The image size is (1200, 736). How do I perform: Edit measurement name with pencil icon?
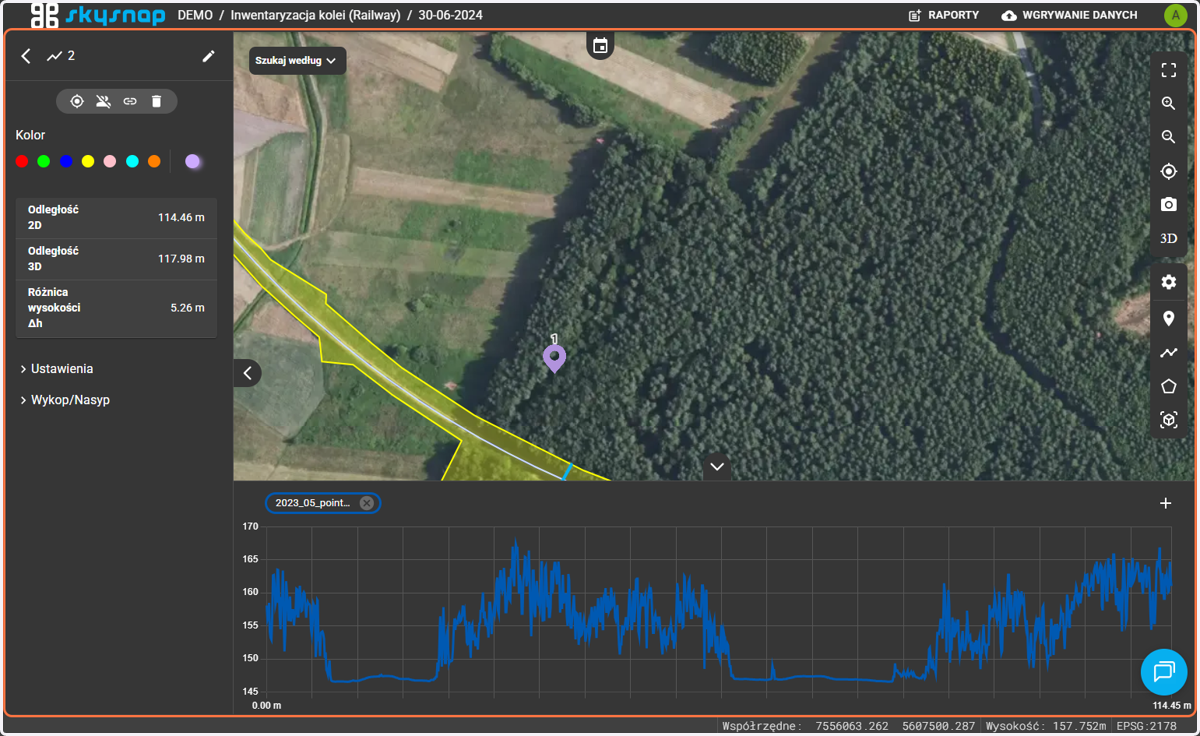(x=208, y=56)
